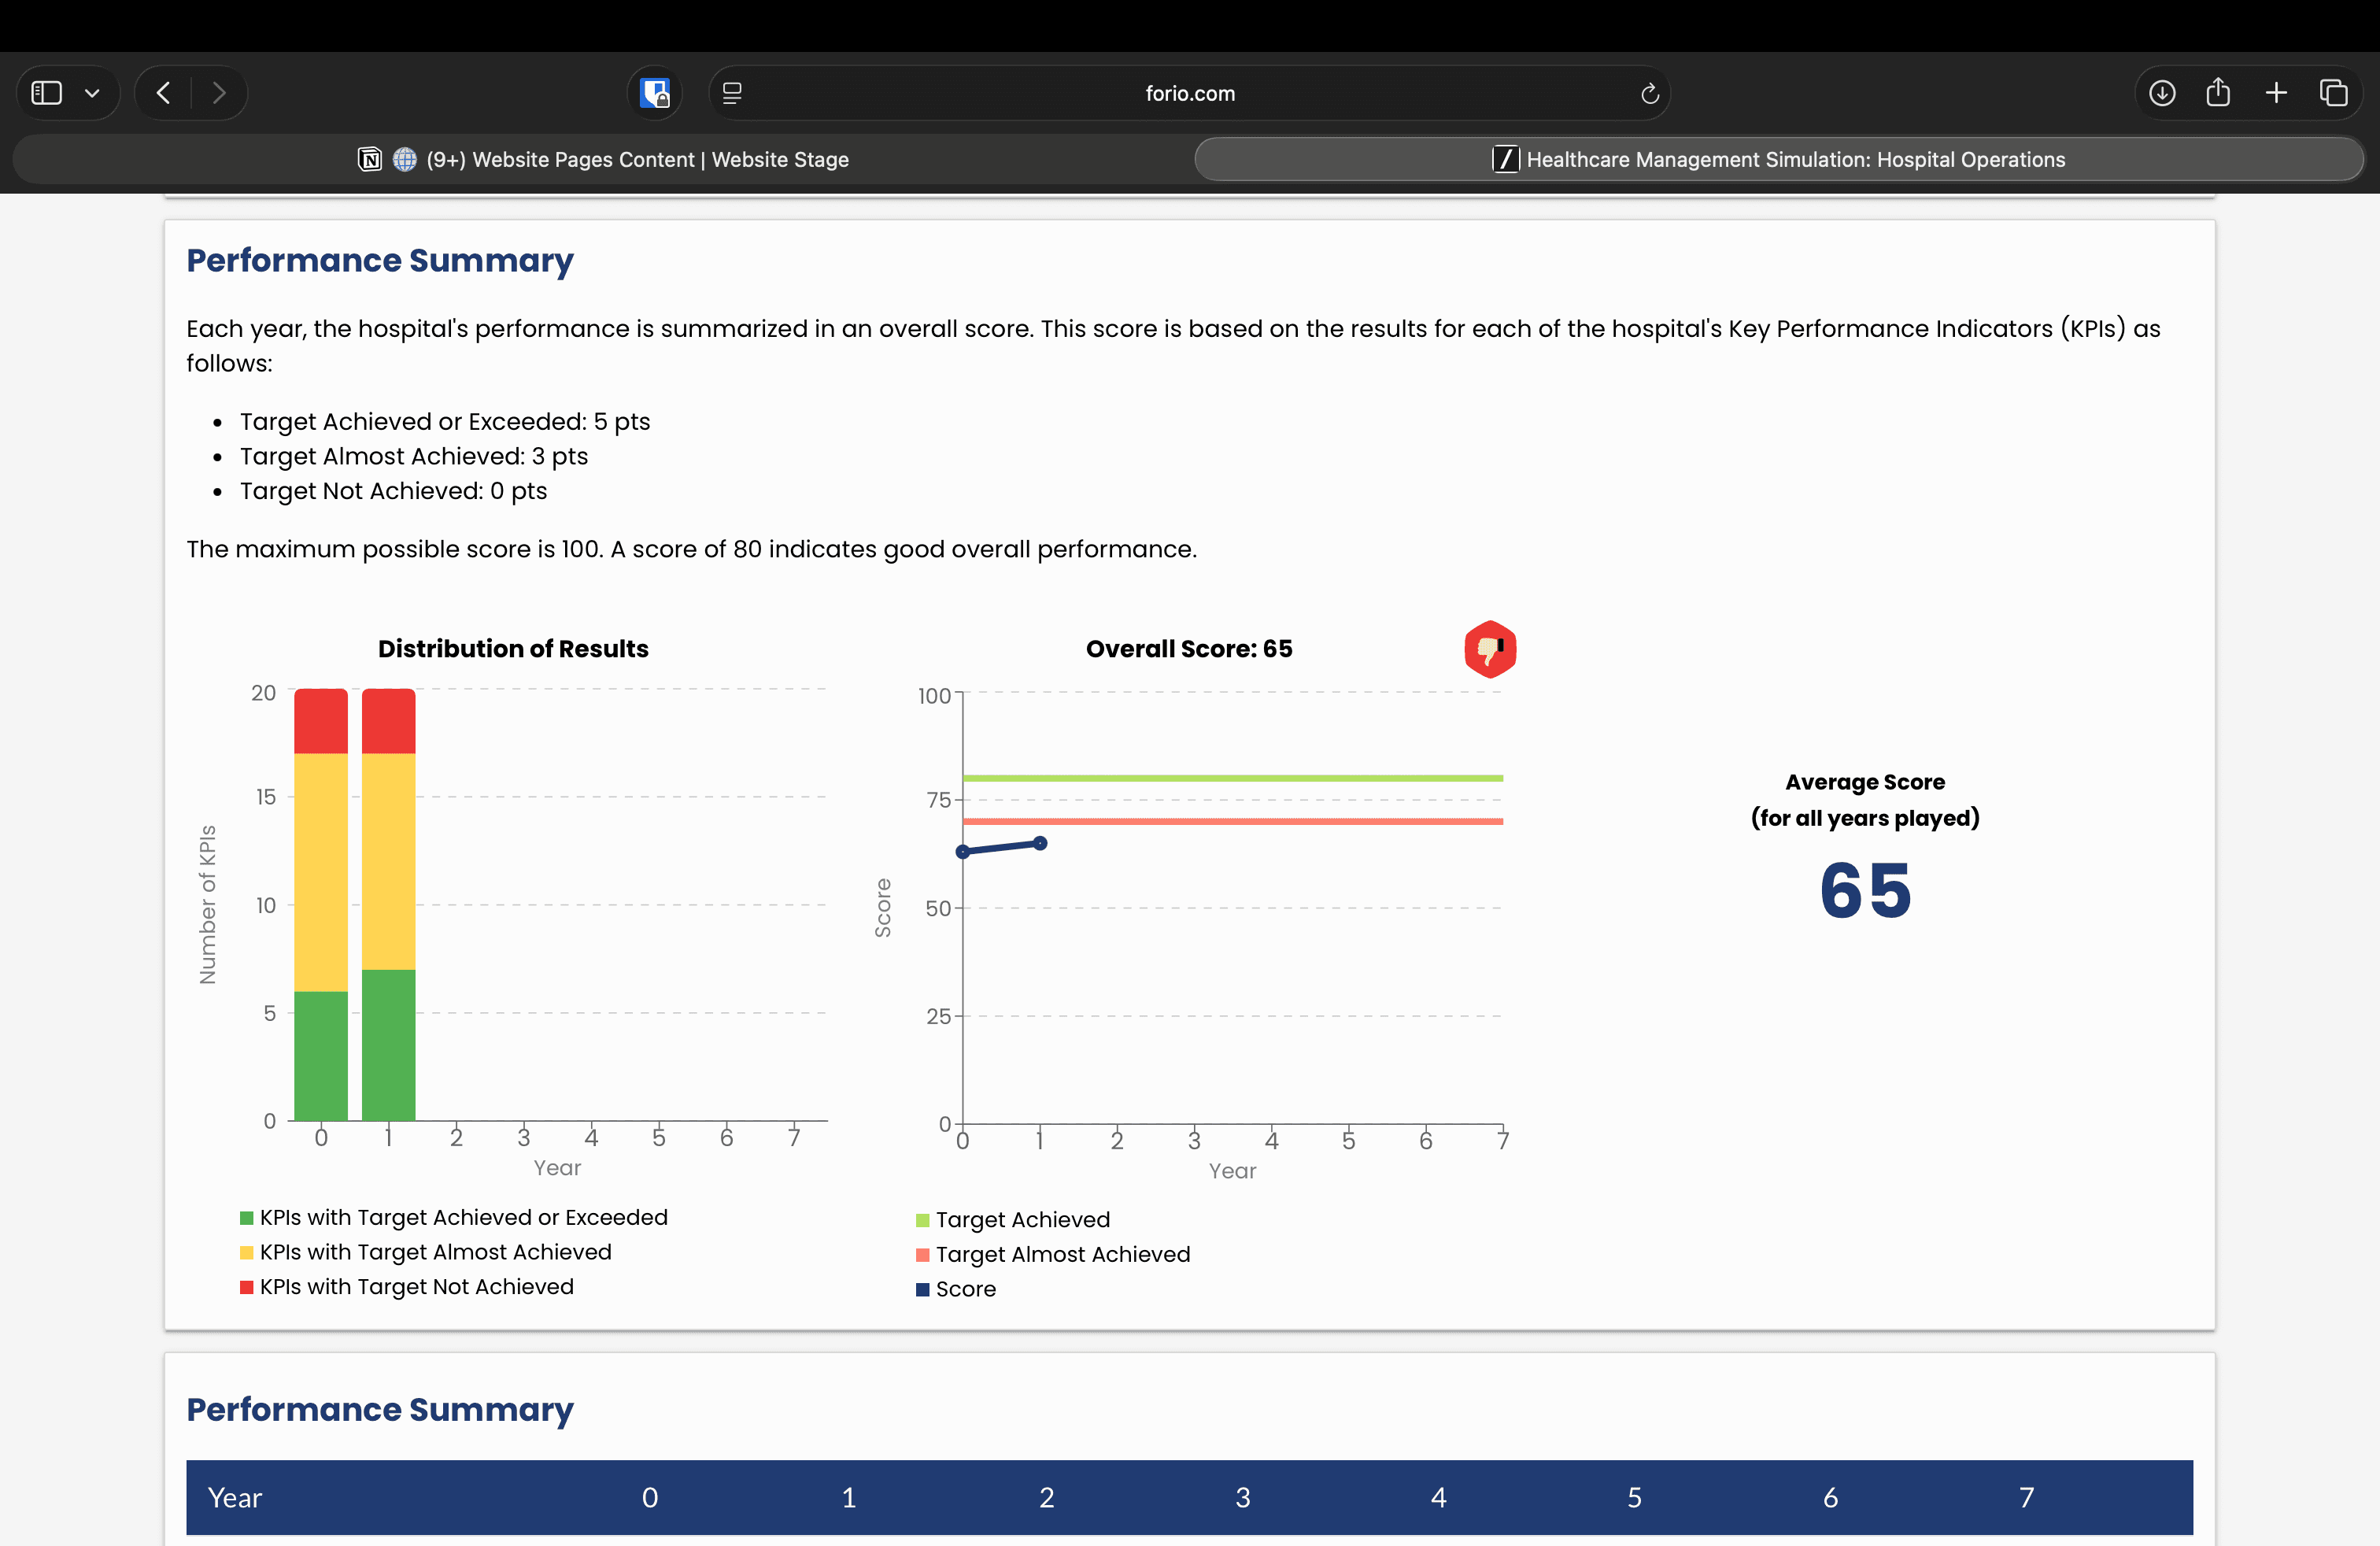Open the downloads icon in toolbar
The width and height of the screenshot is (2380, 1546).
point(2161,93)
